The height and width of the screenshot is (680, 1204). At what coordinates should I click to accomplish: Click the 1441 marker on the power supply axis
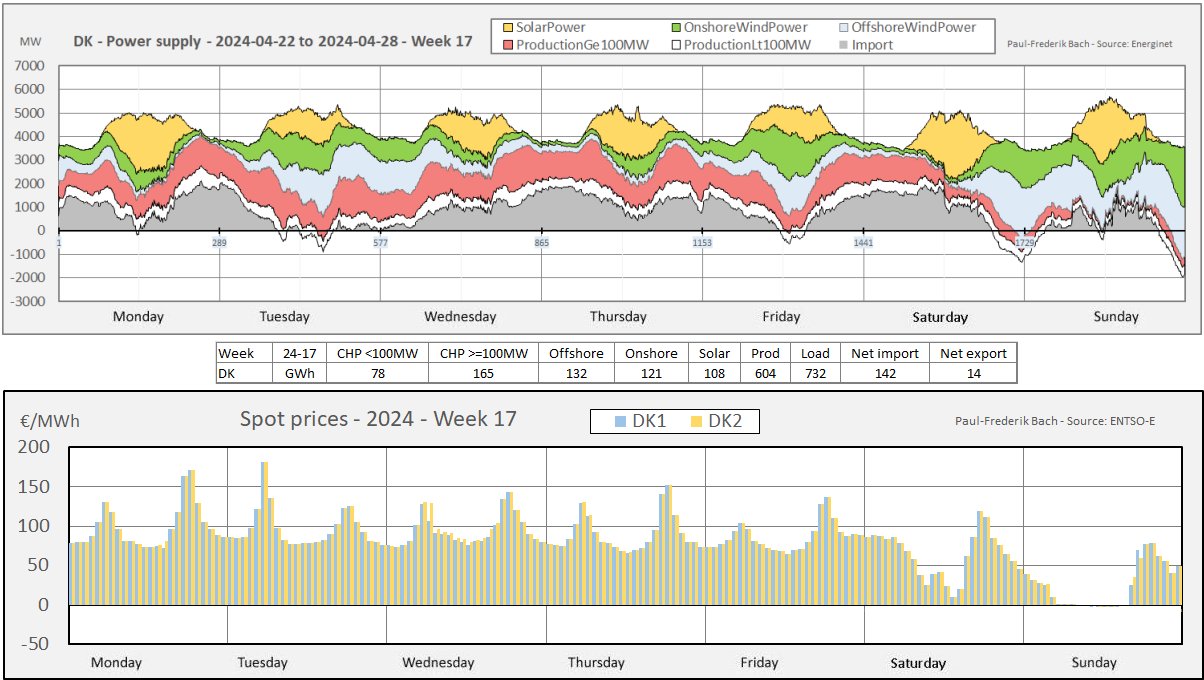(863, 243)
